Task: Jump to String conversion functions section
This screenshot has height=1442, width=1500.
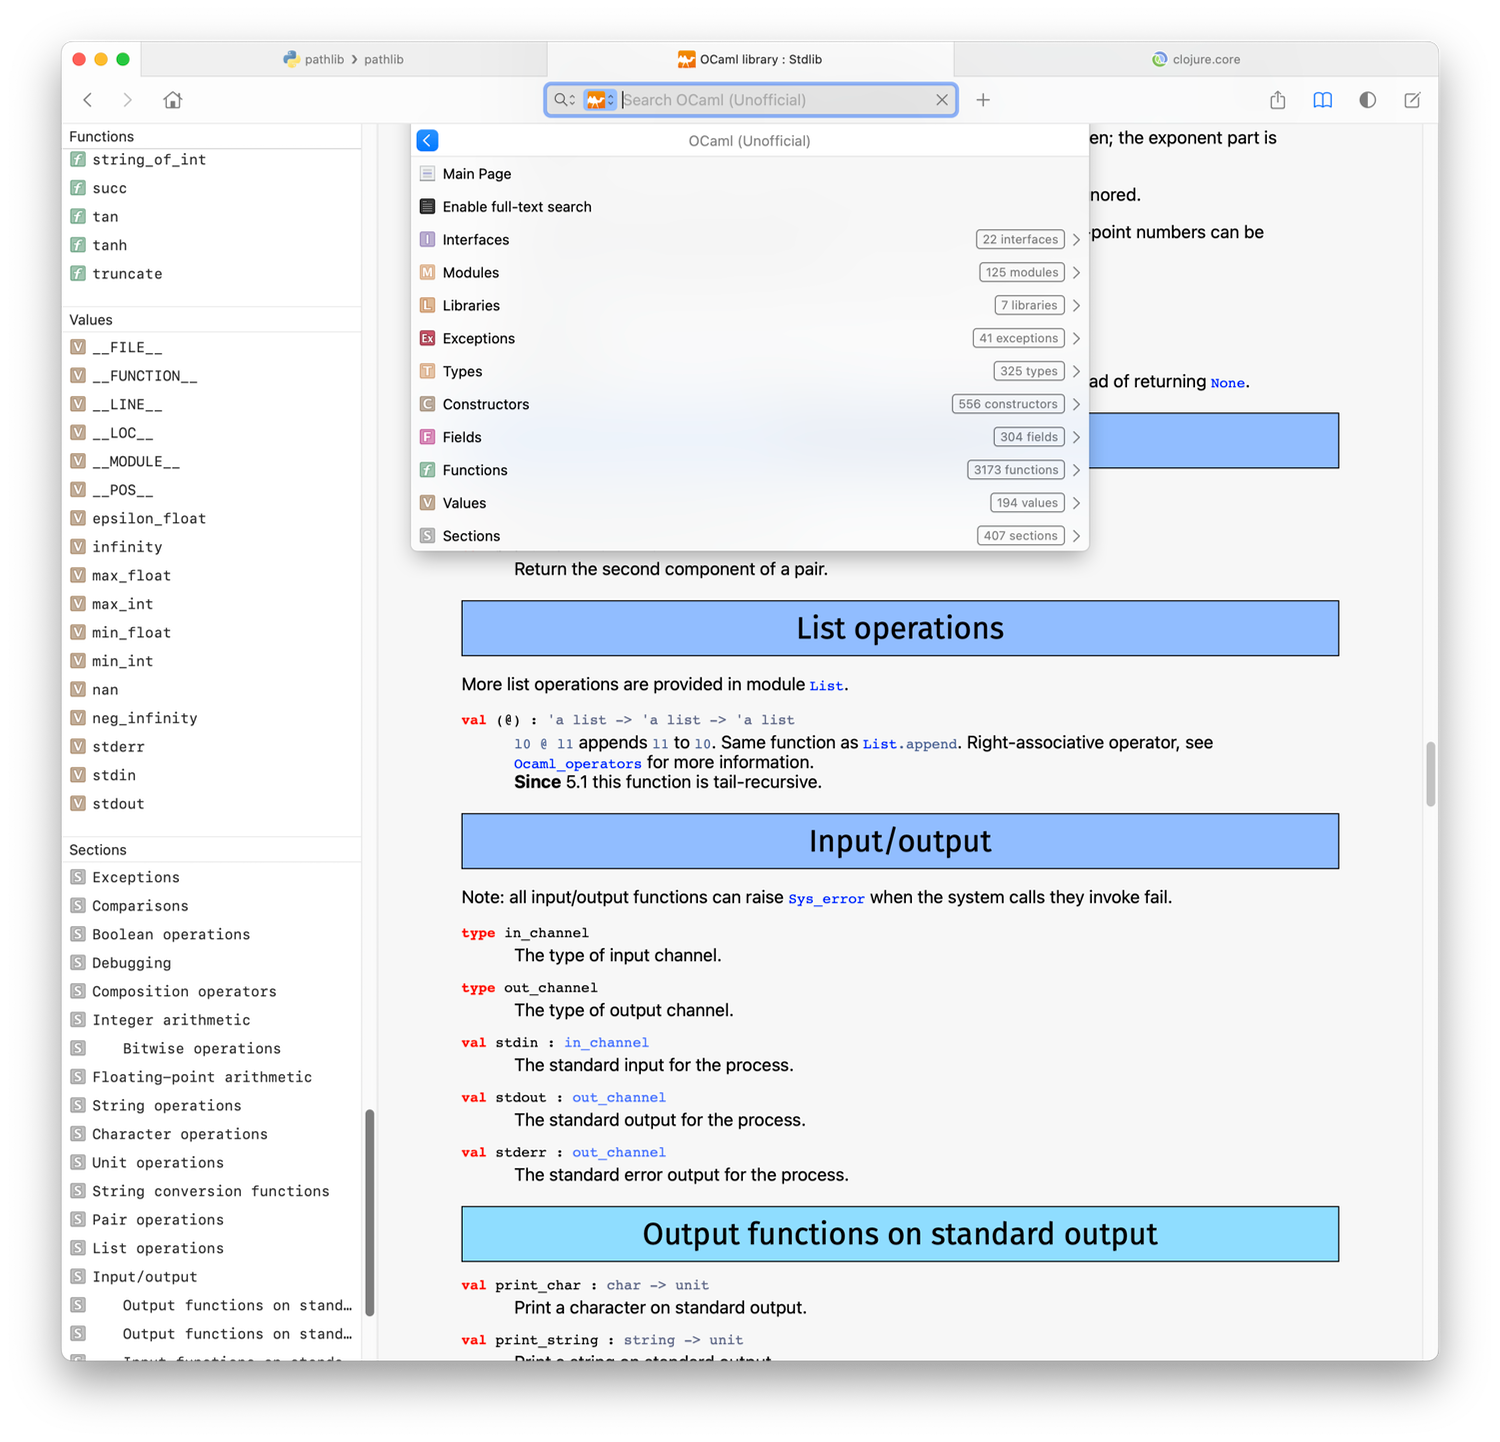Action: (x=210, y=1192)
